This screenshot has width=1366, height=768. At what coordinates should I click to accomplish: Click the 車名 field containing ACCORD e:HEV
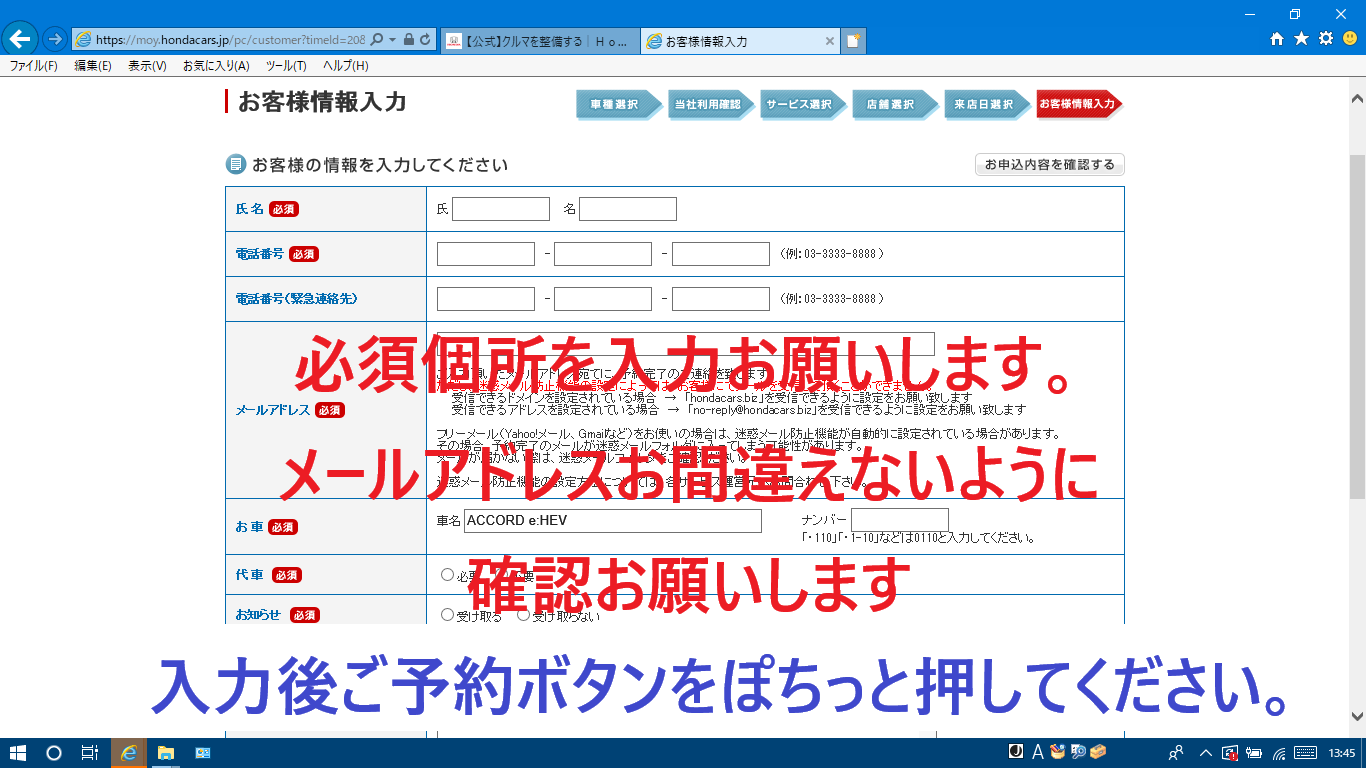pos(612,521)
